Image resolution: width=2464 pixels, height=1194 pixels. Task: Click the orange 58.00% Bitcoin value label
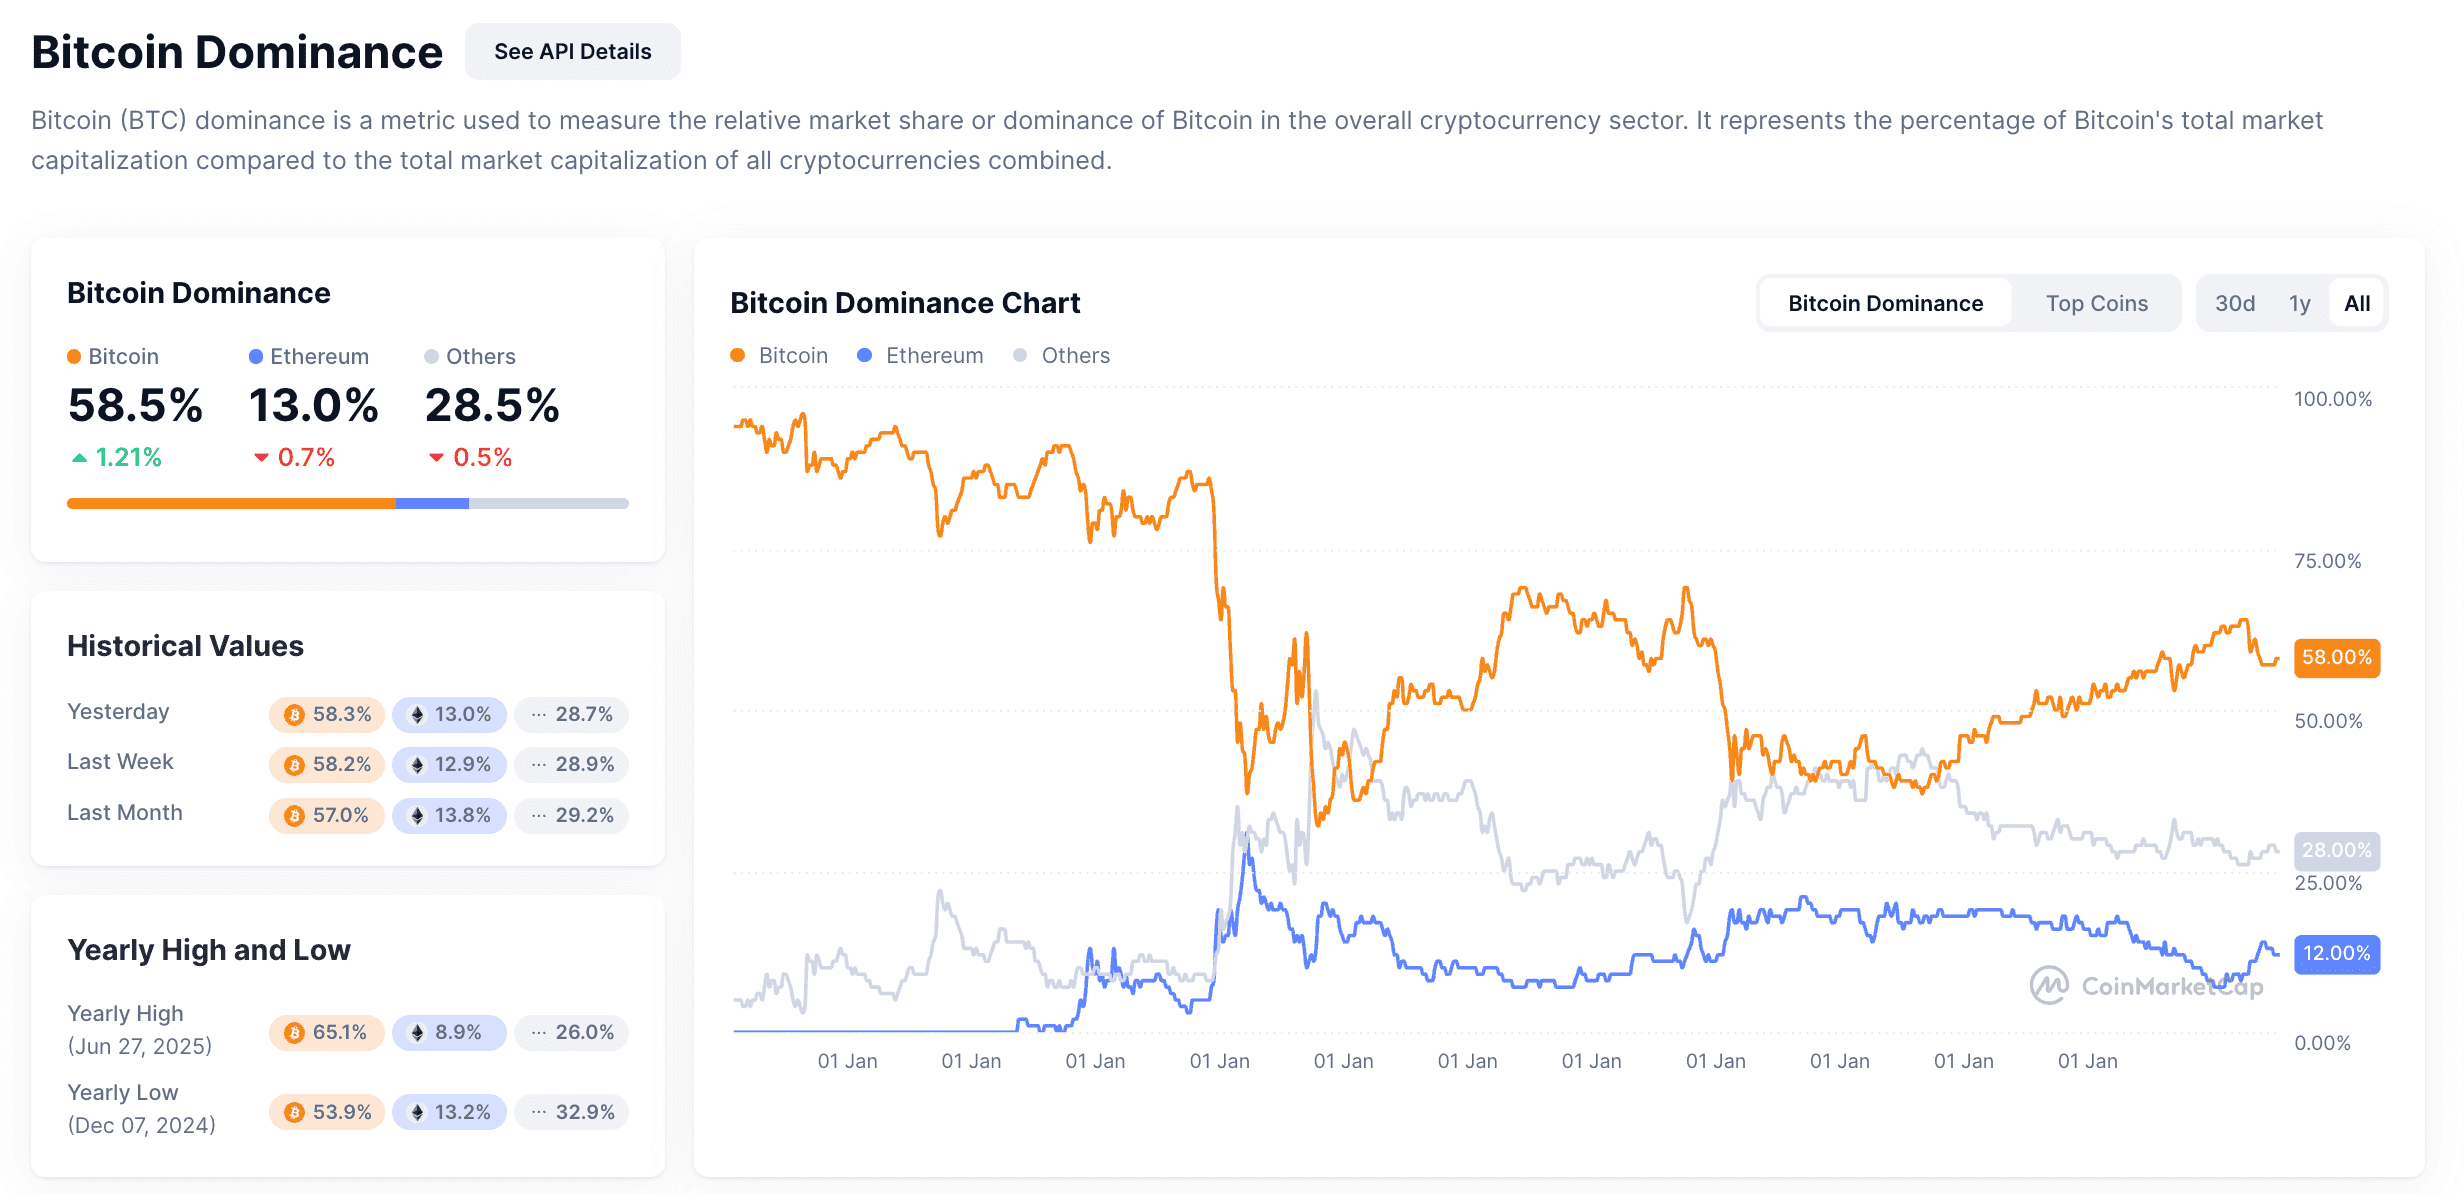(2336, 658)
